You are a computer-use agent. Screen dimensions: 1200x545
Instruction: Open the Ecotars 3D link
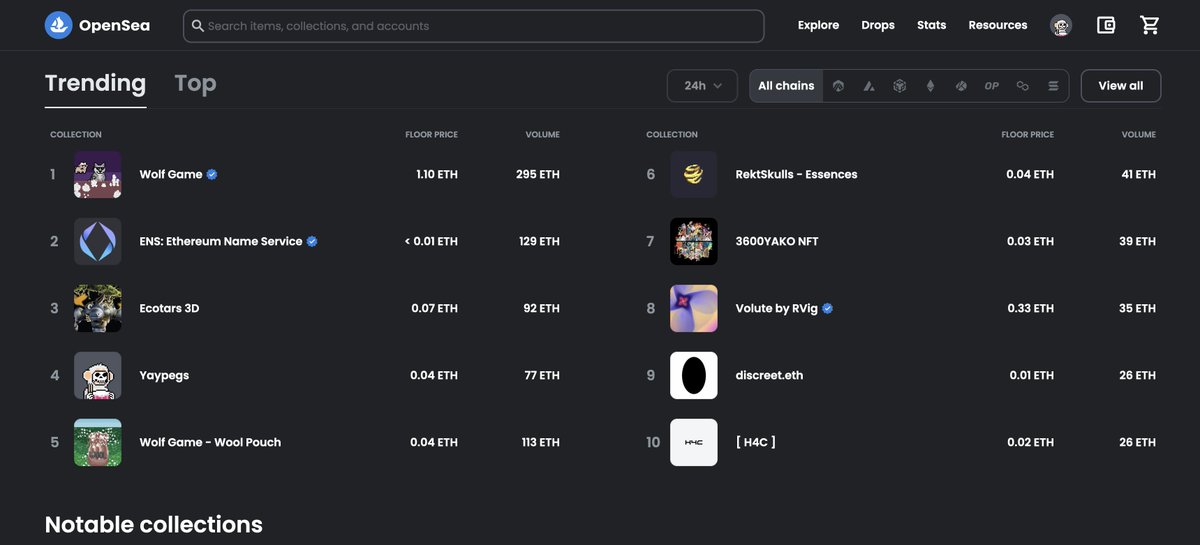[x=169, y=308]
